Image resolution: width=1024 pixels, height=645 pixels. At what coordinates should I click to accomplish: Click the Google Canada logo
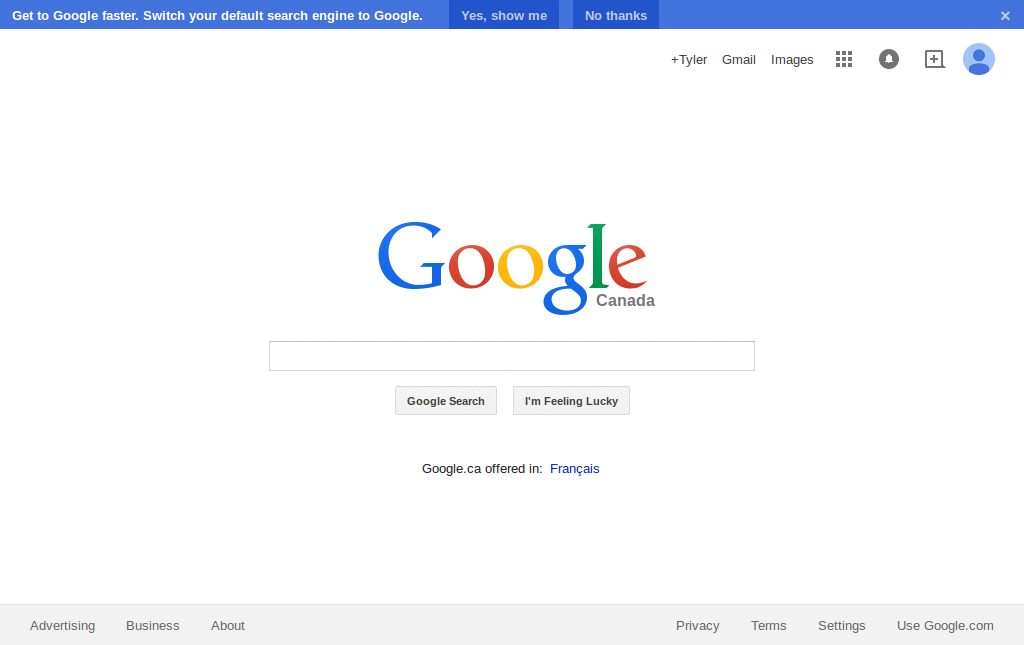coord(516,268)
